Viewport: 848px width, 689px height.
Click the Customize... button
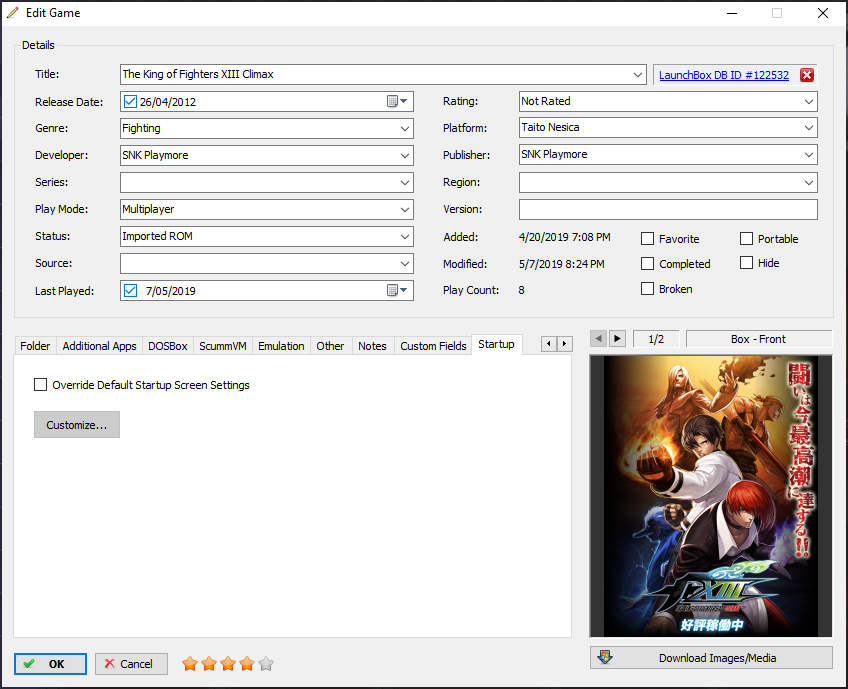[77, 425]
